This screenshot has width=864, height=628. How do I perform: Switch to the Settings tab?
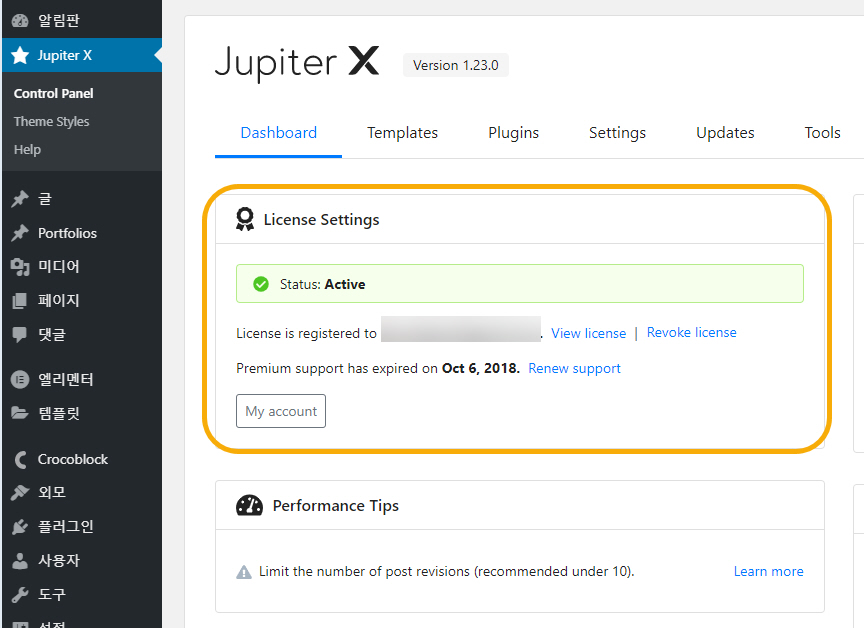[617, 133]
